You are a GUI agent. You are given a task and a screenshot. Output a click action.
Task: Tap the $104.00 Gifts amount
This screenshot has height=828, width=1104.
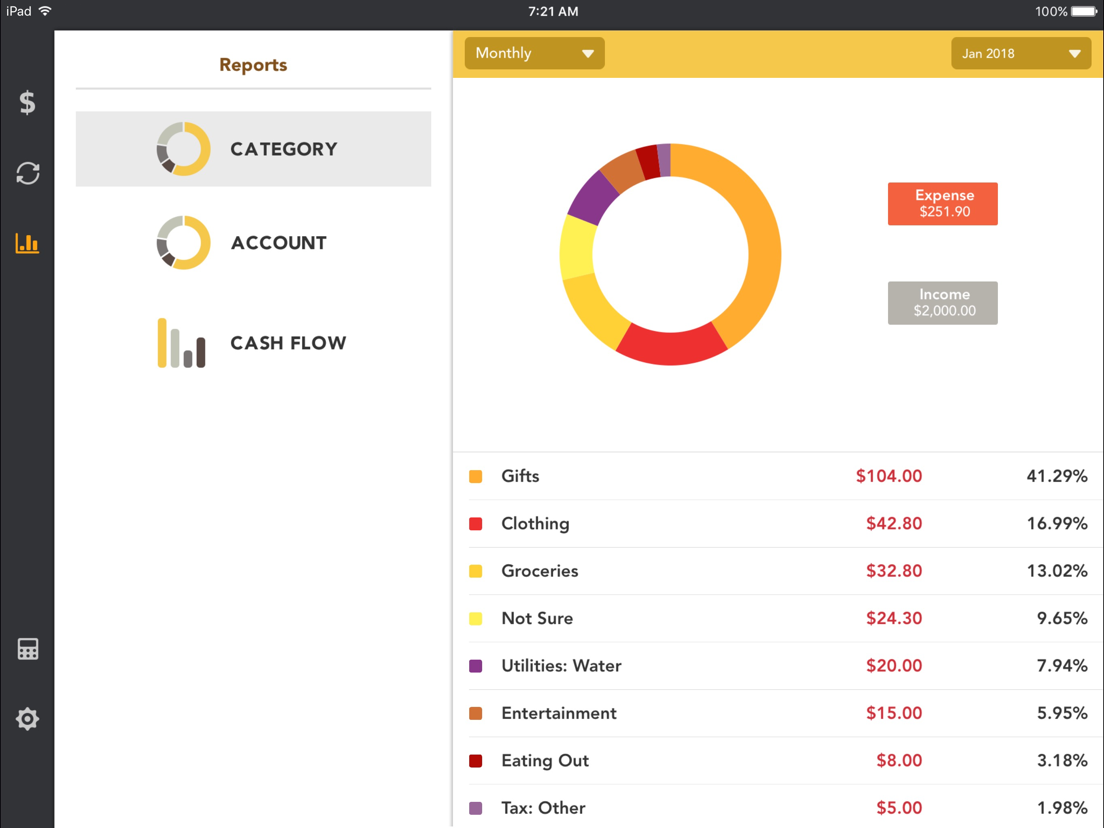[x=889, y=477]
